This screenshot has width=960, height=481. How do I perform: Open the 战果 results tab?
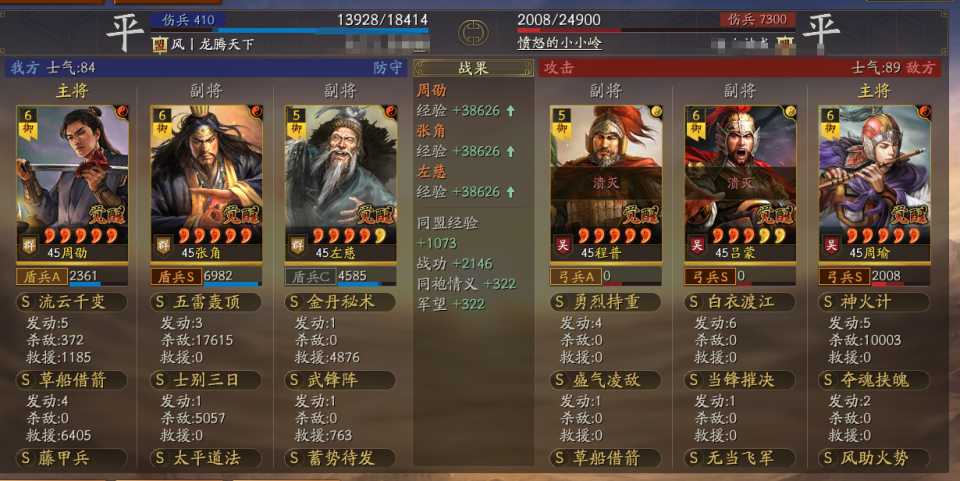[473, 68]
